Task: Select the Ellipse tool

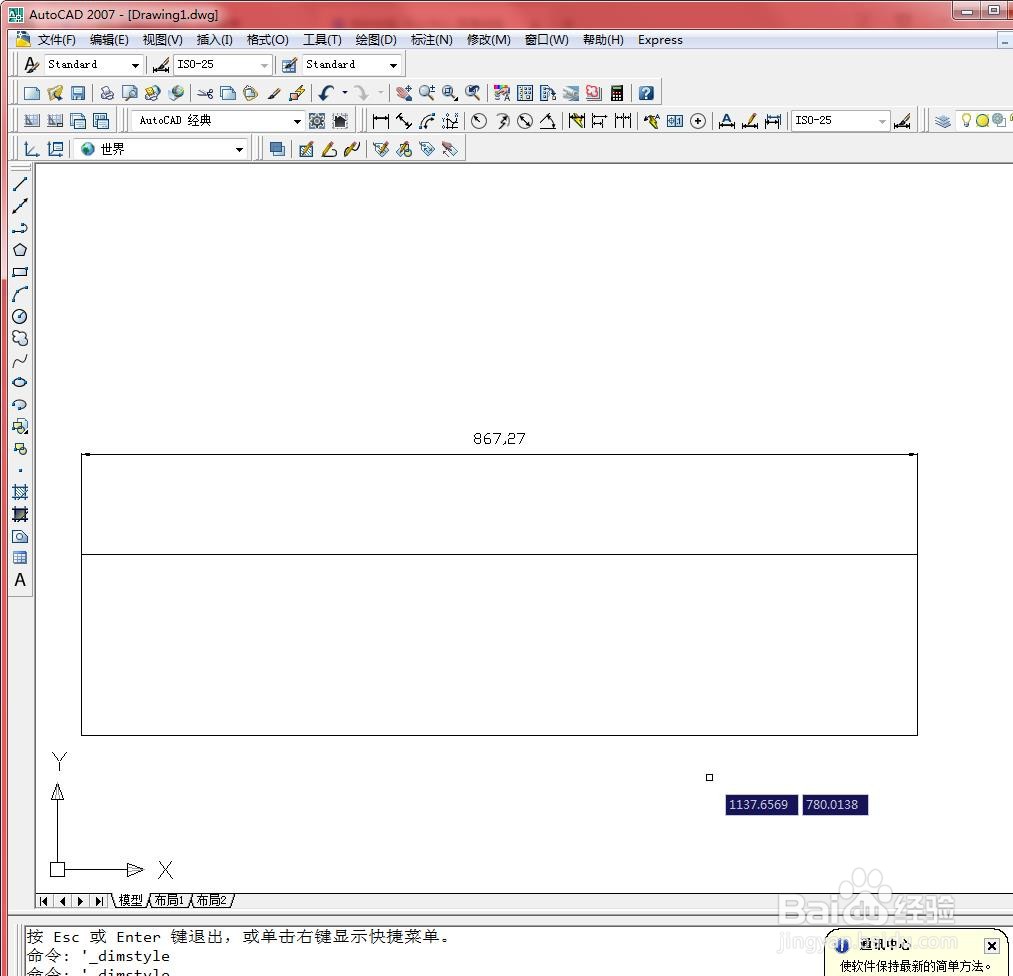Action: (20, 382)
